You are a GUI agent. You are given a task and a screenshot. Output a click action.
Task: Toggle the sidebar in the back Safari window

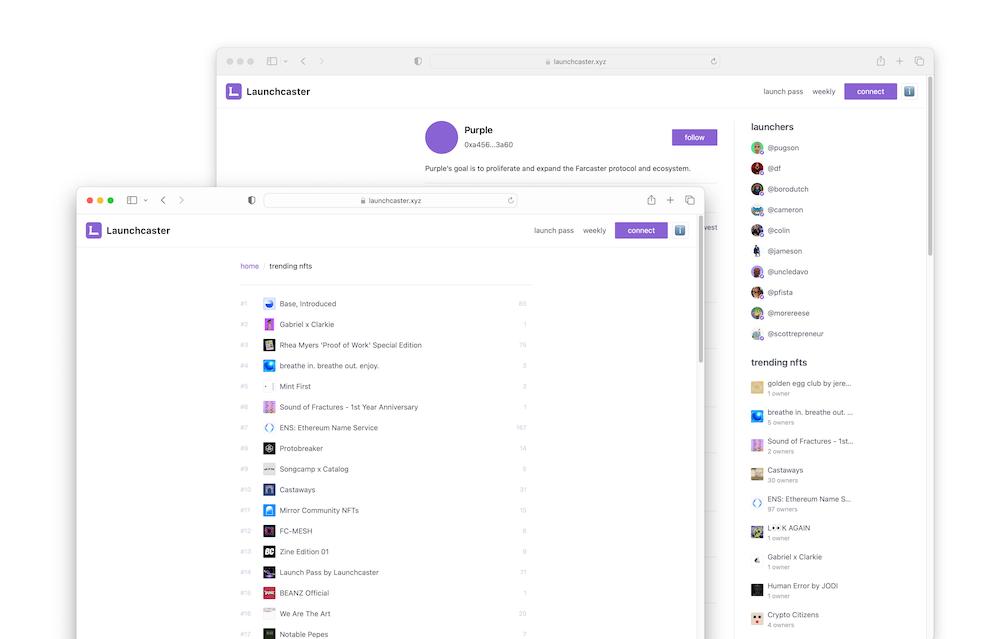pos(272,61)
